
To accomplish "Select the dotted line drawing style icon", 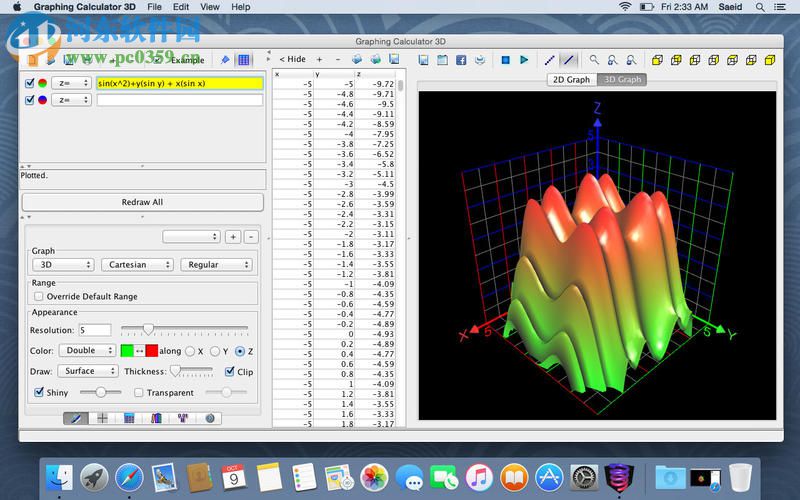I will [549, 60].
